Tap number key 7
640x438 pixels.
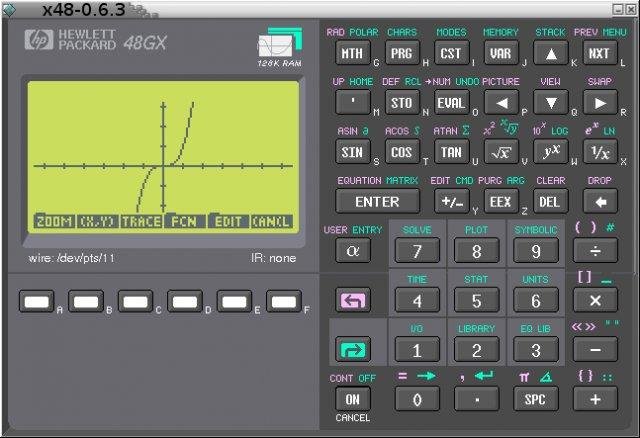[417, 251]
